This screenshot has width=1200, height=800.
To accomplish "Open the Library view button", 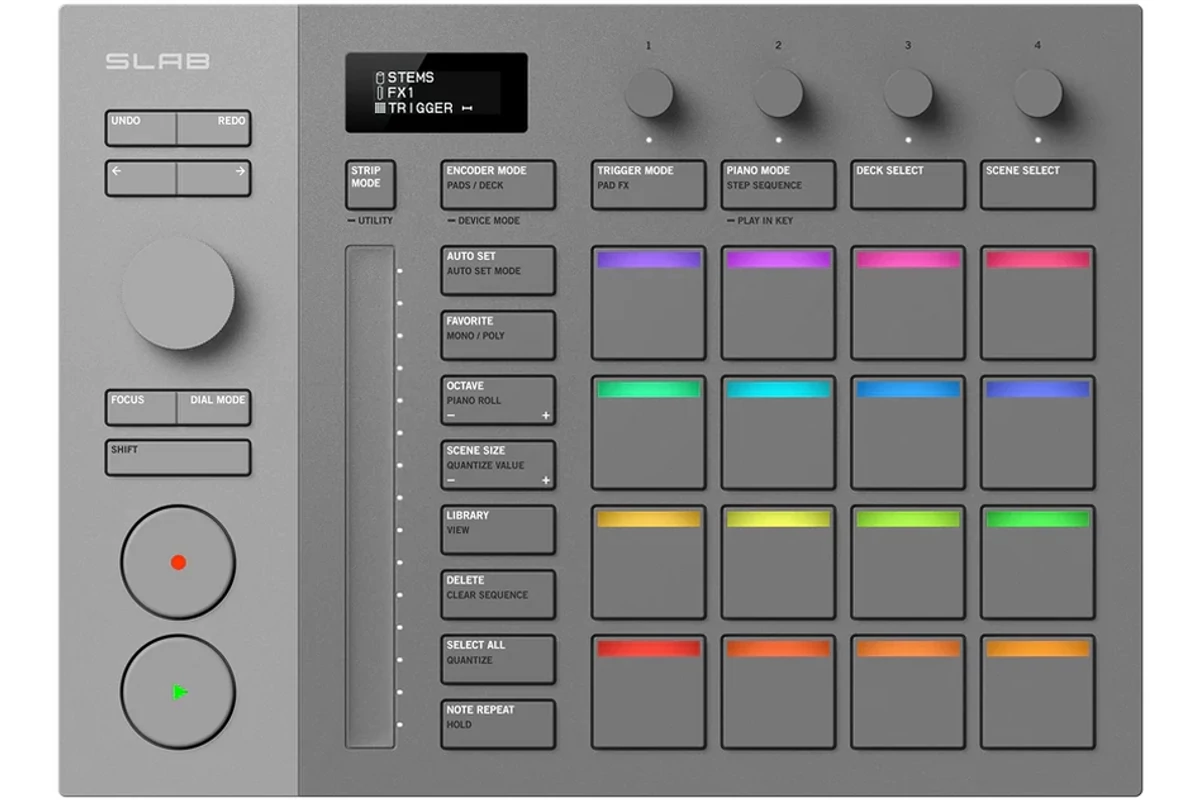I will click(498, 530).
